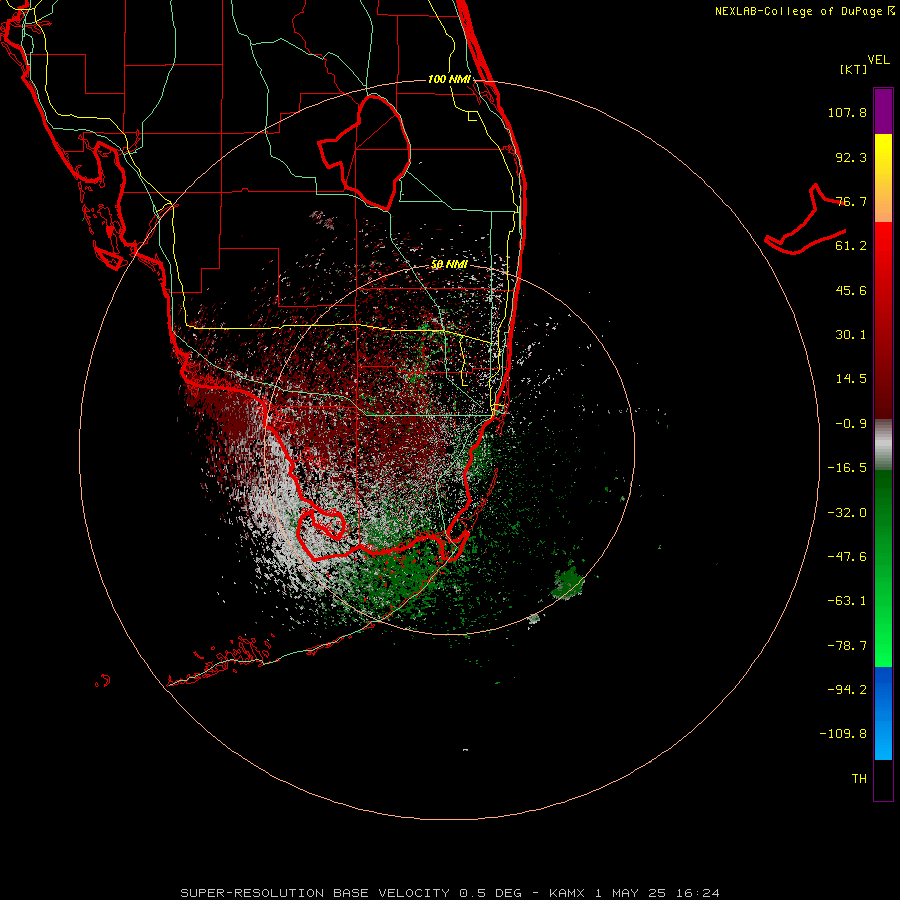This screenshot has height=900, width=900.
Task: Click the VEL legend title
Action: click(878, 60)
